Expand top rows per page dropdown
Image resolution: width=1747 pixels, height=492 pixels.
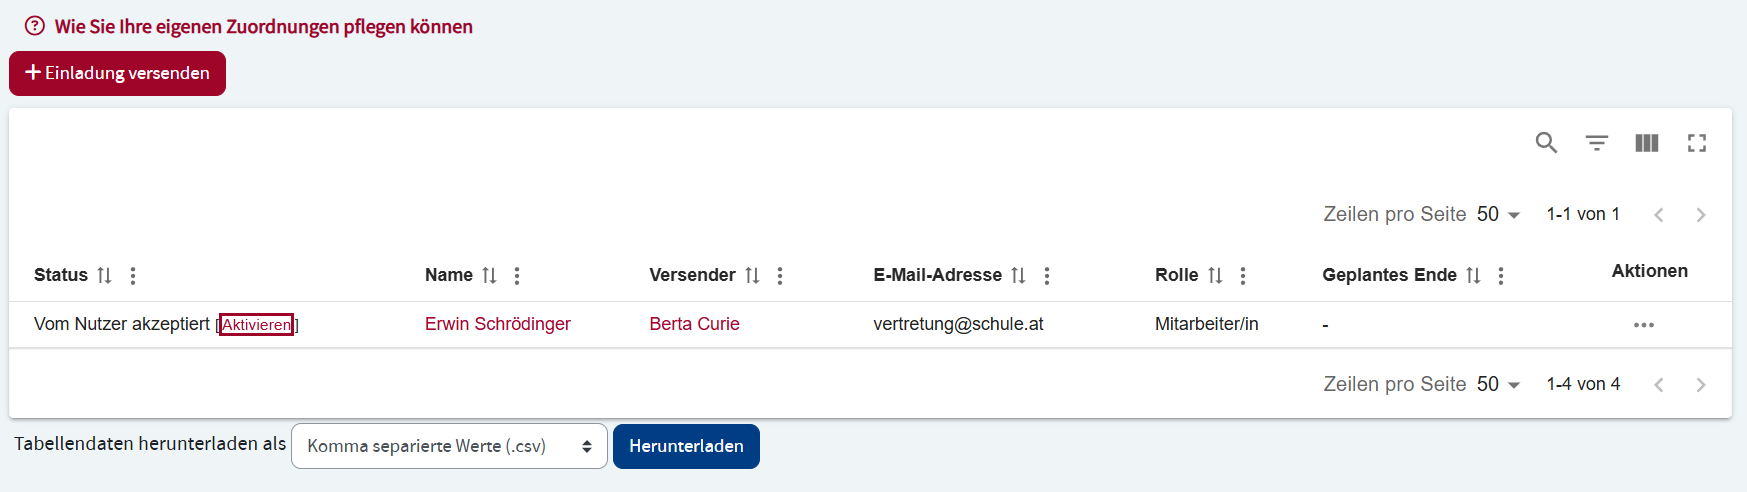click(x=1498, y=215)
